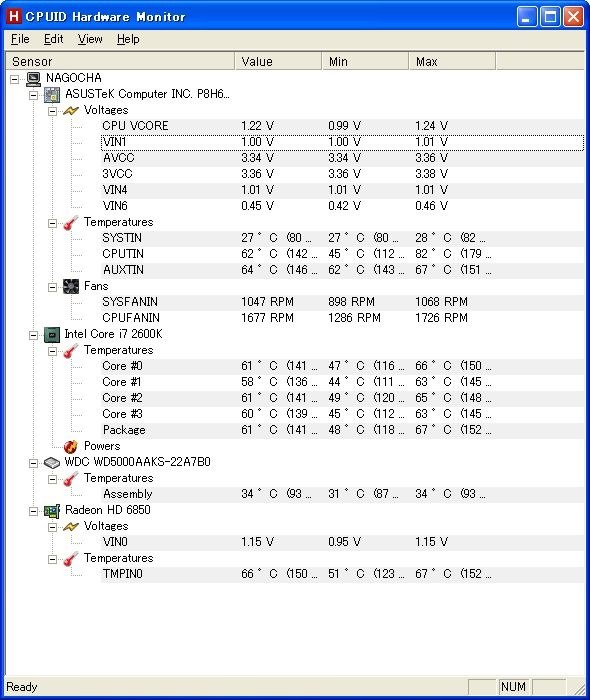Viewport: 590px width, 700px height.
Task: Collapse the Radeon HD 6850 node
Action: [33, 511]
